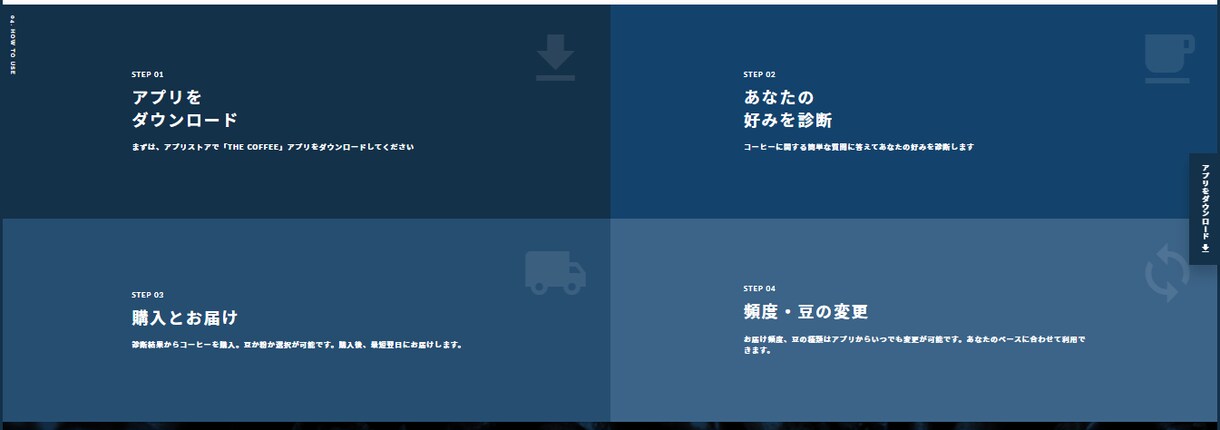1220x430 pixels.
Task: Click the STEP 02 label
Action: (x=759, y=74)
